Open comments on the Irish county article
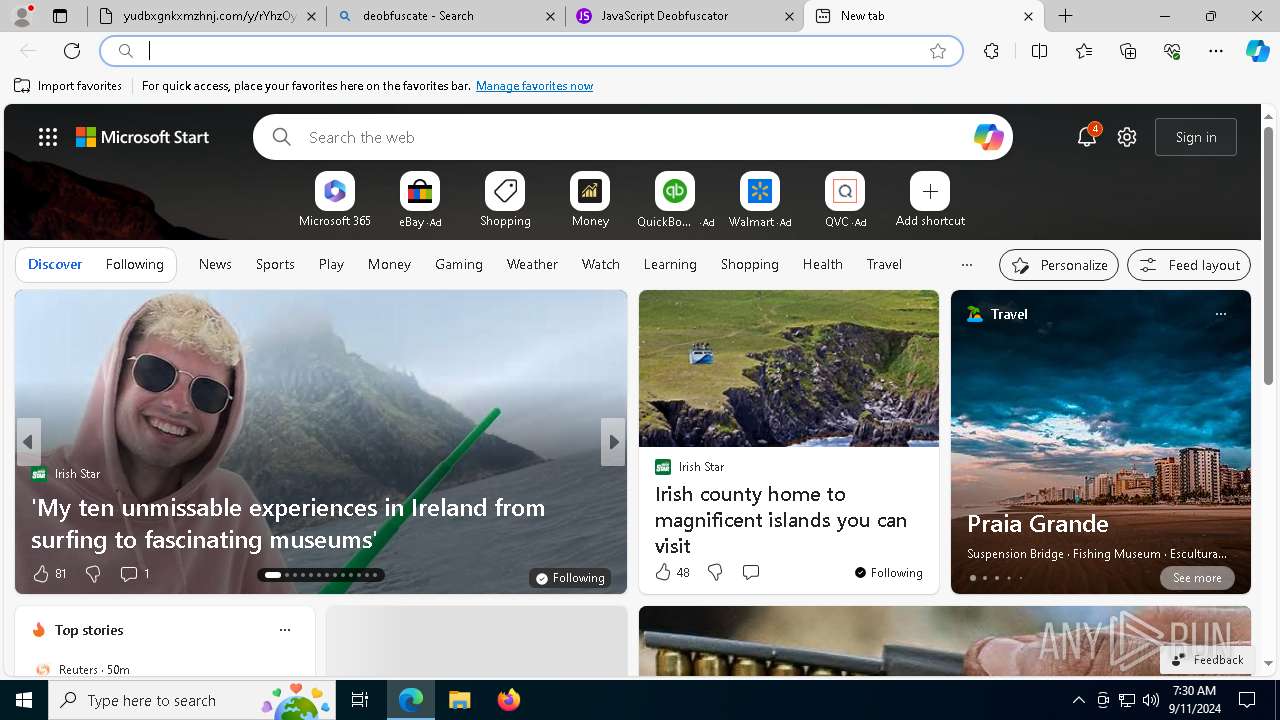This screenshot has width=1280, height=720. pos(751,572)
